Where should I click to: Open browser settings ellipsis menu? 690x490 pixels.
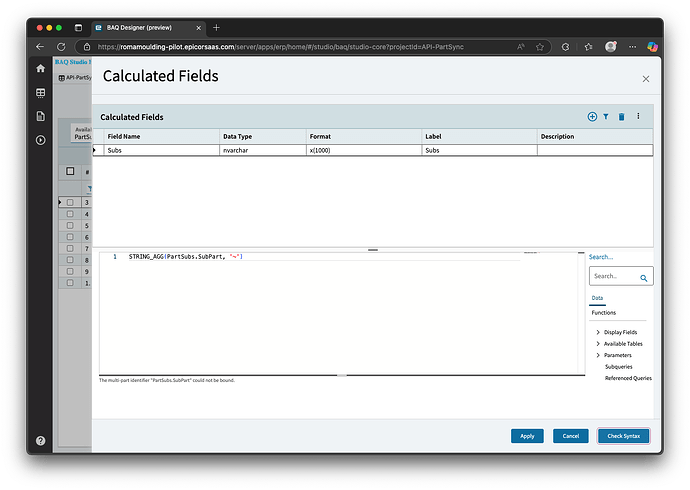(632, 47)
